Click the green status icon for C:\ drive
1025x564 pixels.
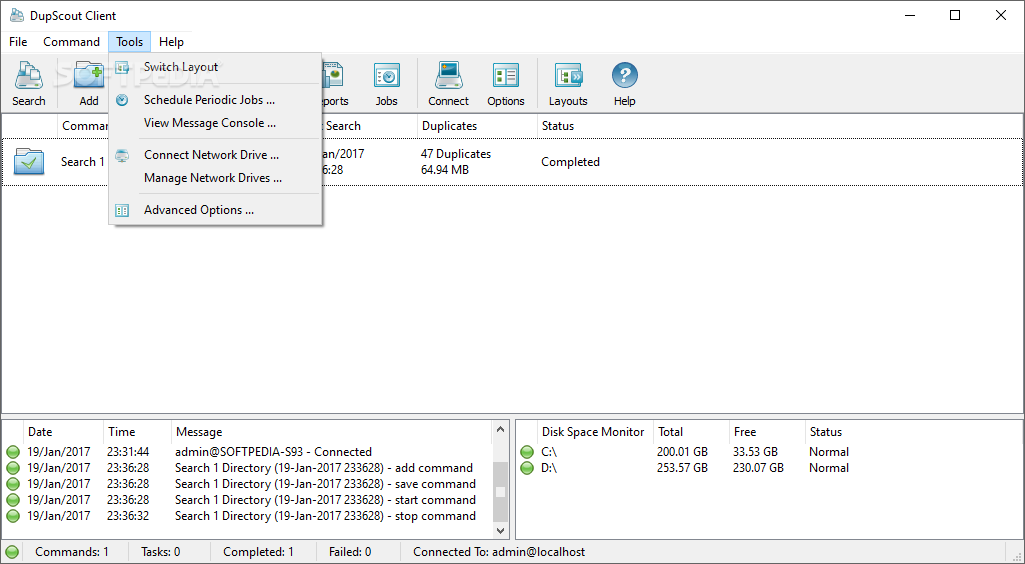pos(527,452)
